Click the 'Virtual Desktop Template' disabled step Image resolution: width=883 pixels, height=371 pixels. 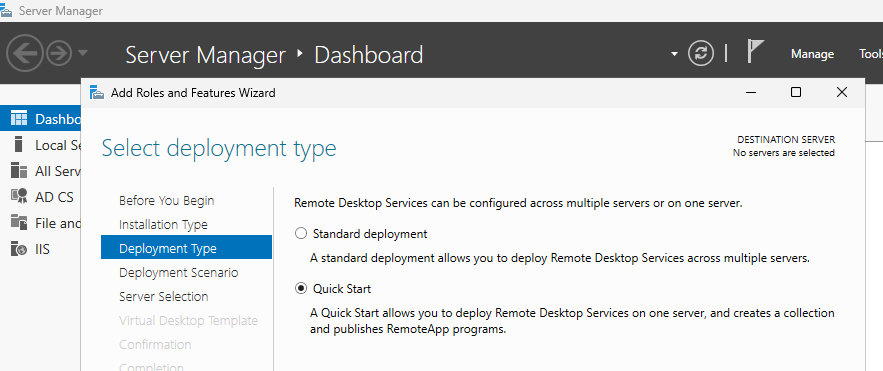pyautogui.click(x=188, y=320)
